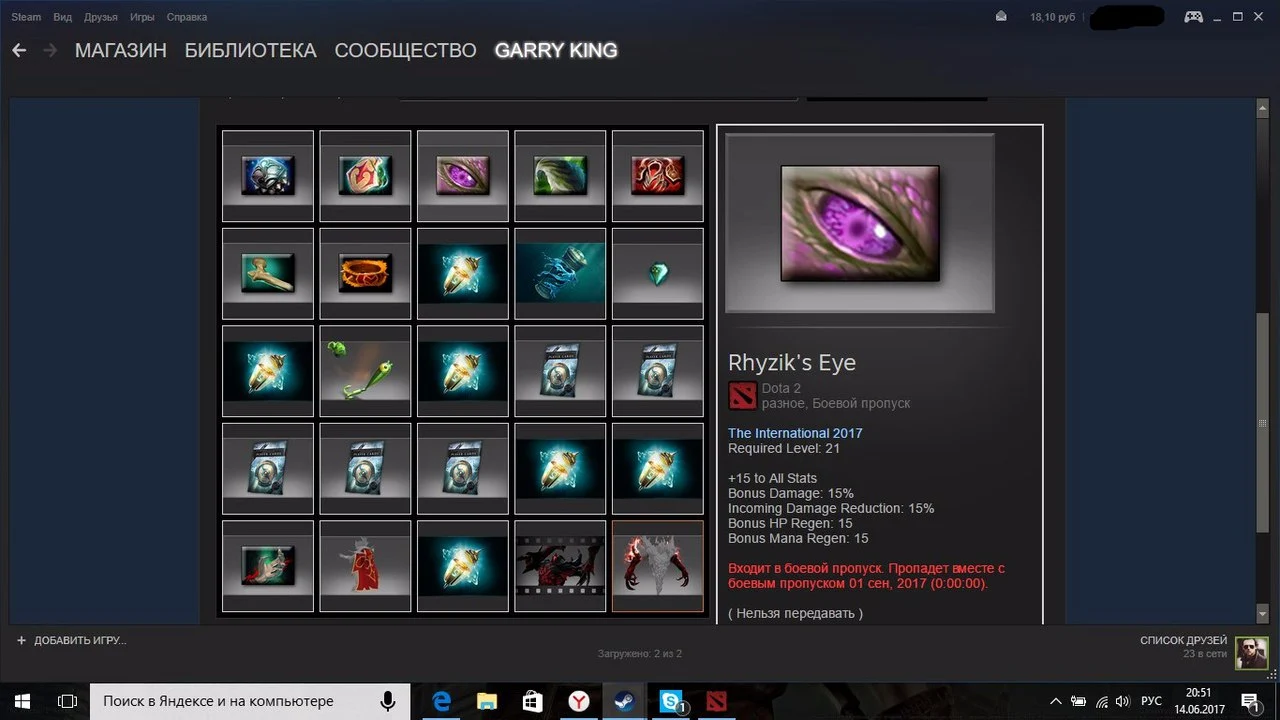
Task: Open File Explorer from the taskbar
Action: (x=487, y=701)
